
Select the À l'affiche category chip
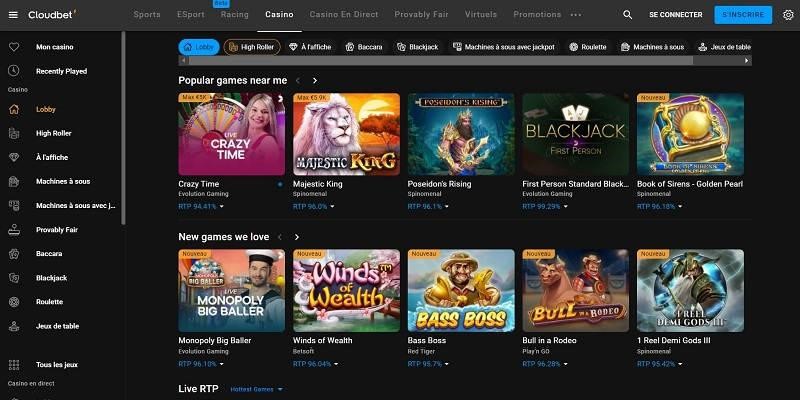click(x=310, y=47)
